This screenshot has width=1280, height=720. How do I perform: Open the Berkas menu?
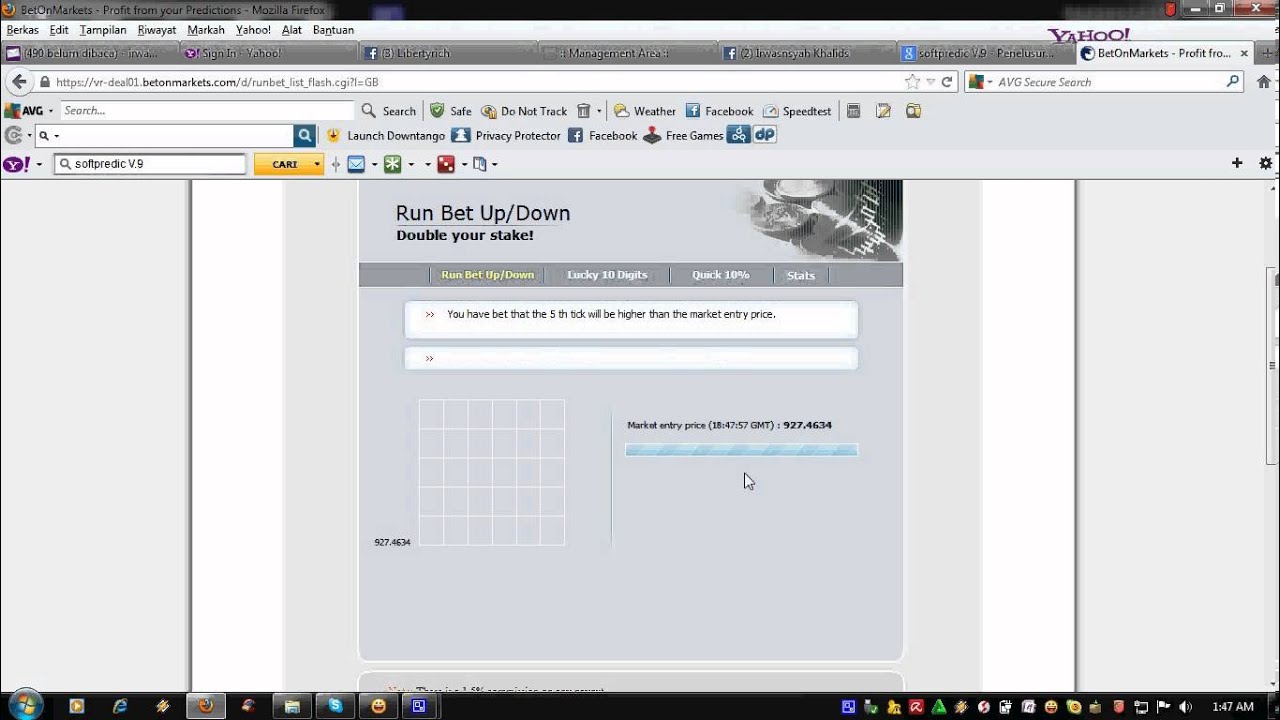click(22, 30)
